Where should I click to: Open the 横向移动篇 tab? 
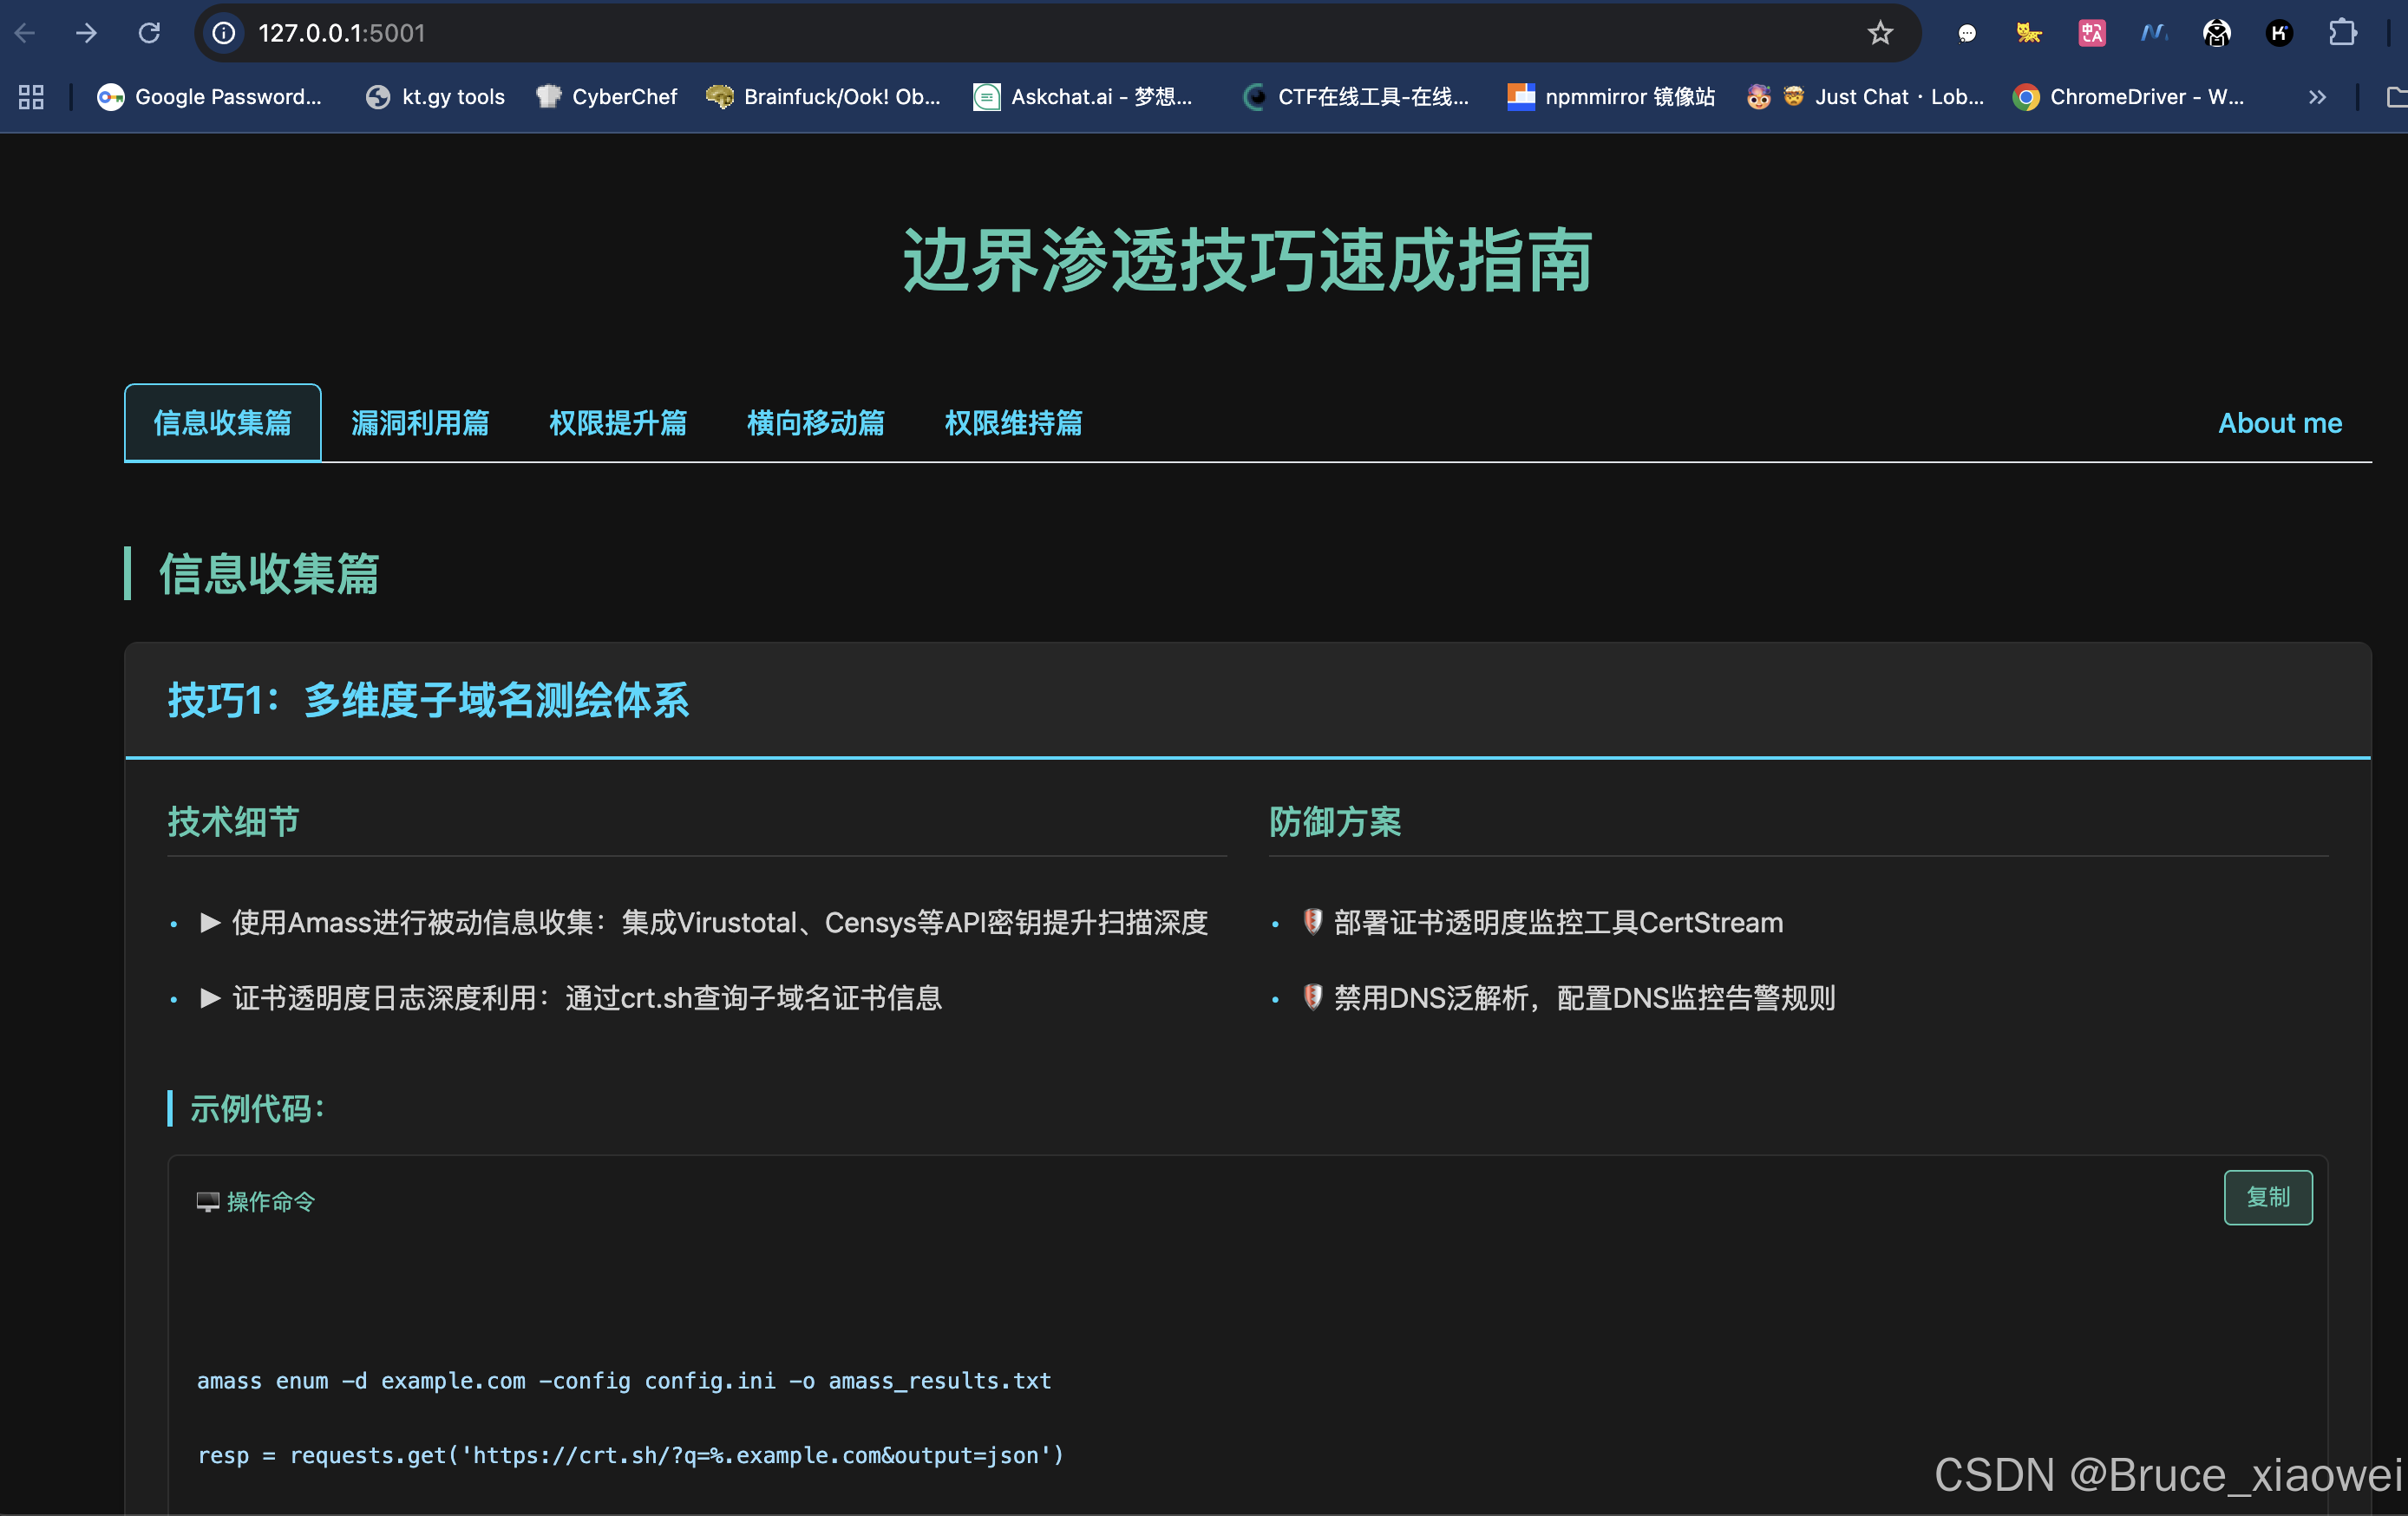point(815,423)
